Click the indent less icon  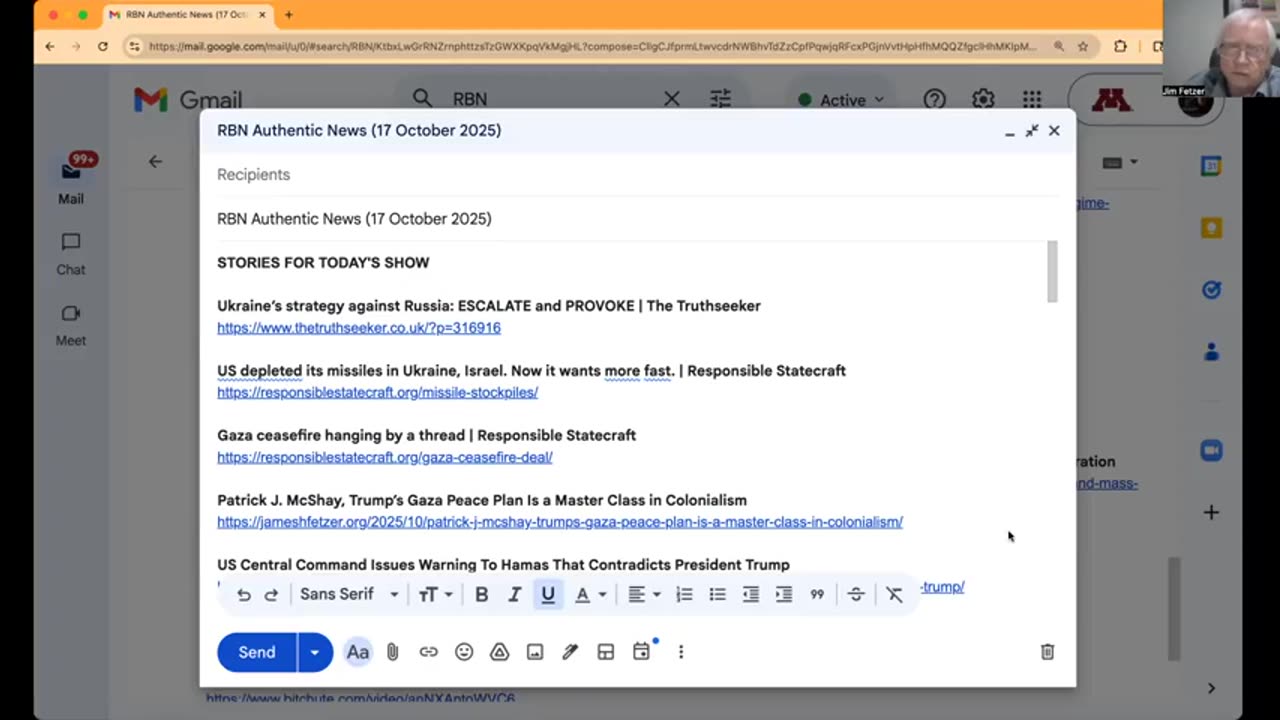pyautogui.click(x=751, y=595)
